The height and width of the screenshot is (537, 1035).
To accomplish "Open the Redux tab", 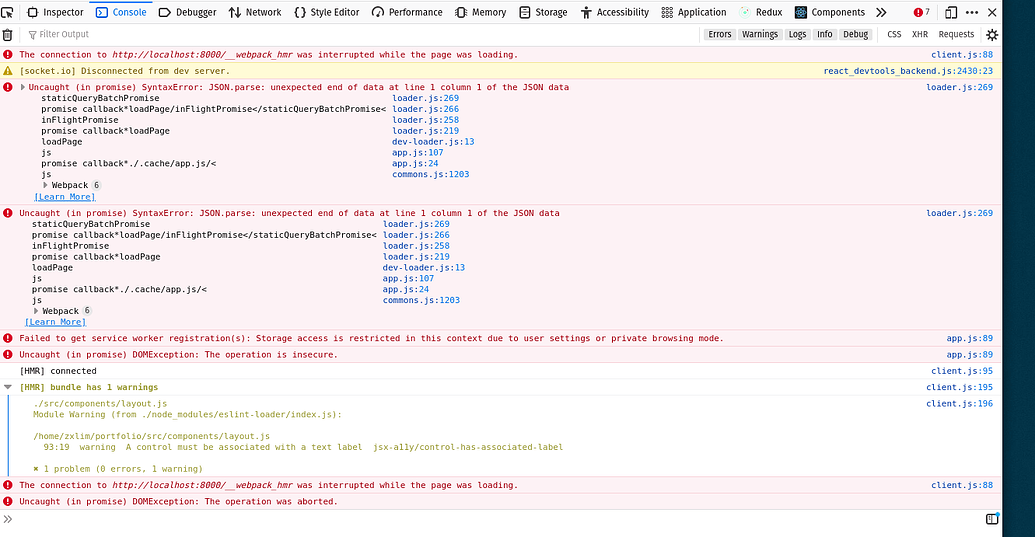I will point(761,12).
